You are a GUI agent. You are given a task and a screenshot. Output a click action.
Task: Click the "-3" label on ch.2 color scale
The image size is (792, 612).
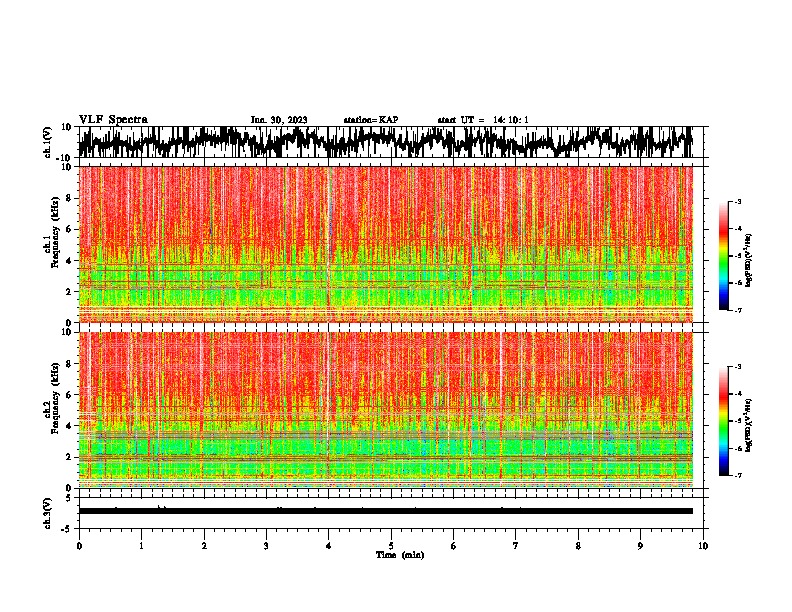[x=737, y=367]
